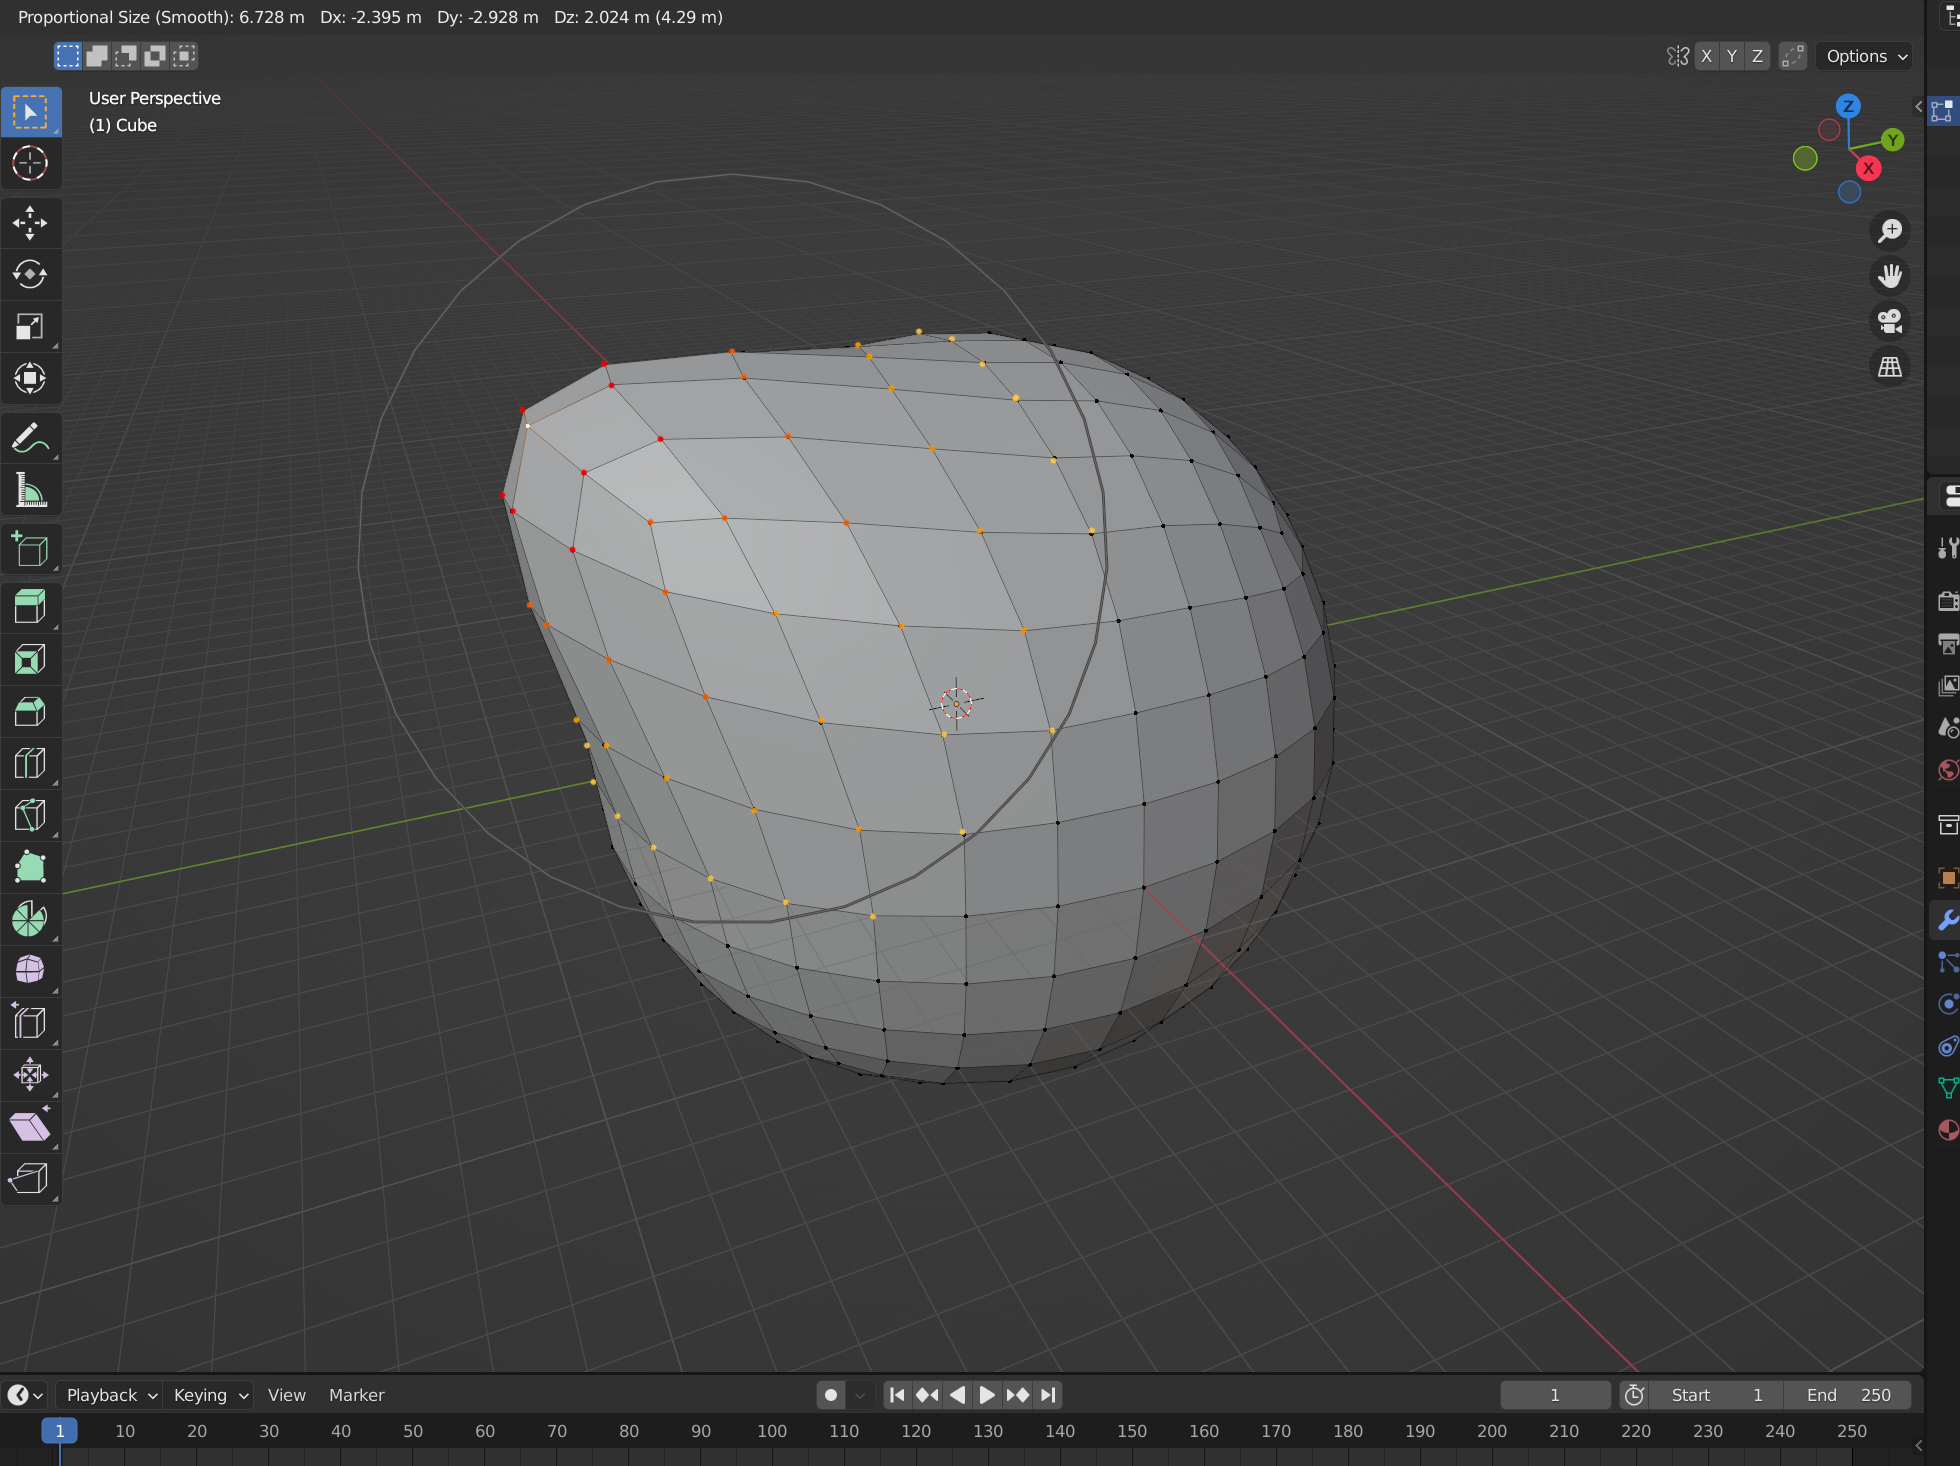The width and height of the screenshot is (1960, 1466).
Task: Select the Select Box tool
Action: (30, 112)
